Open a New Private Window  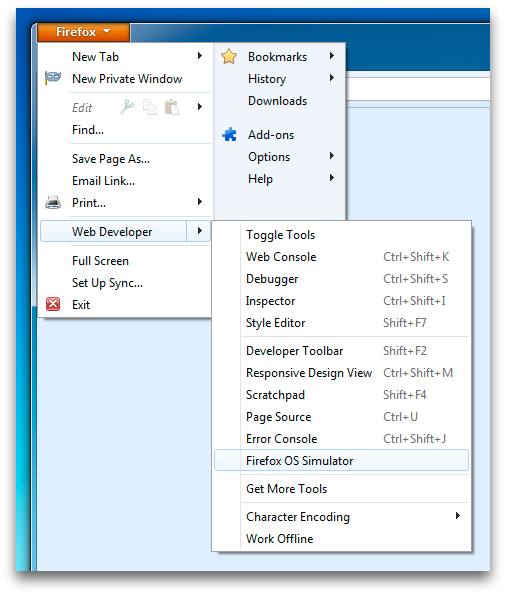(x=125, y=79)
